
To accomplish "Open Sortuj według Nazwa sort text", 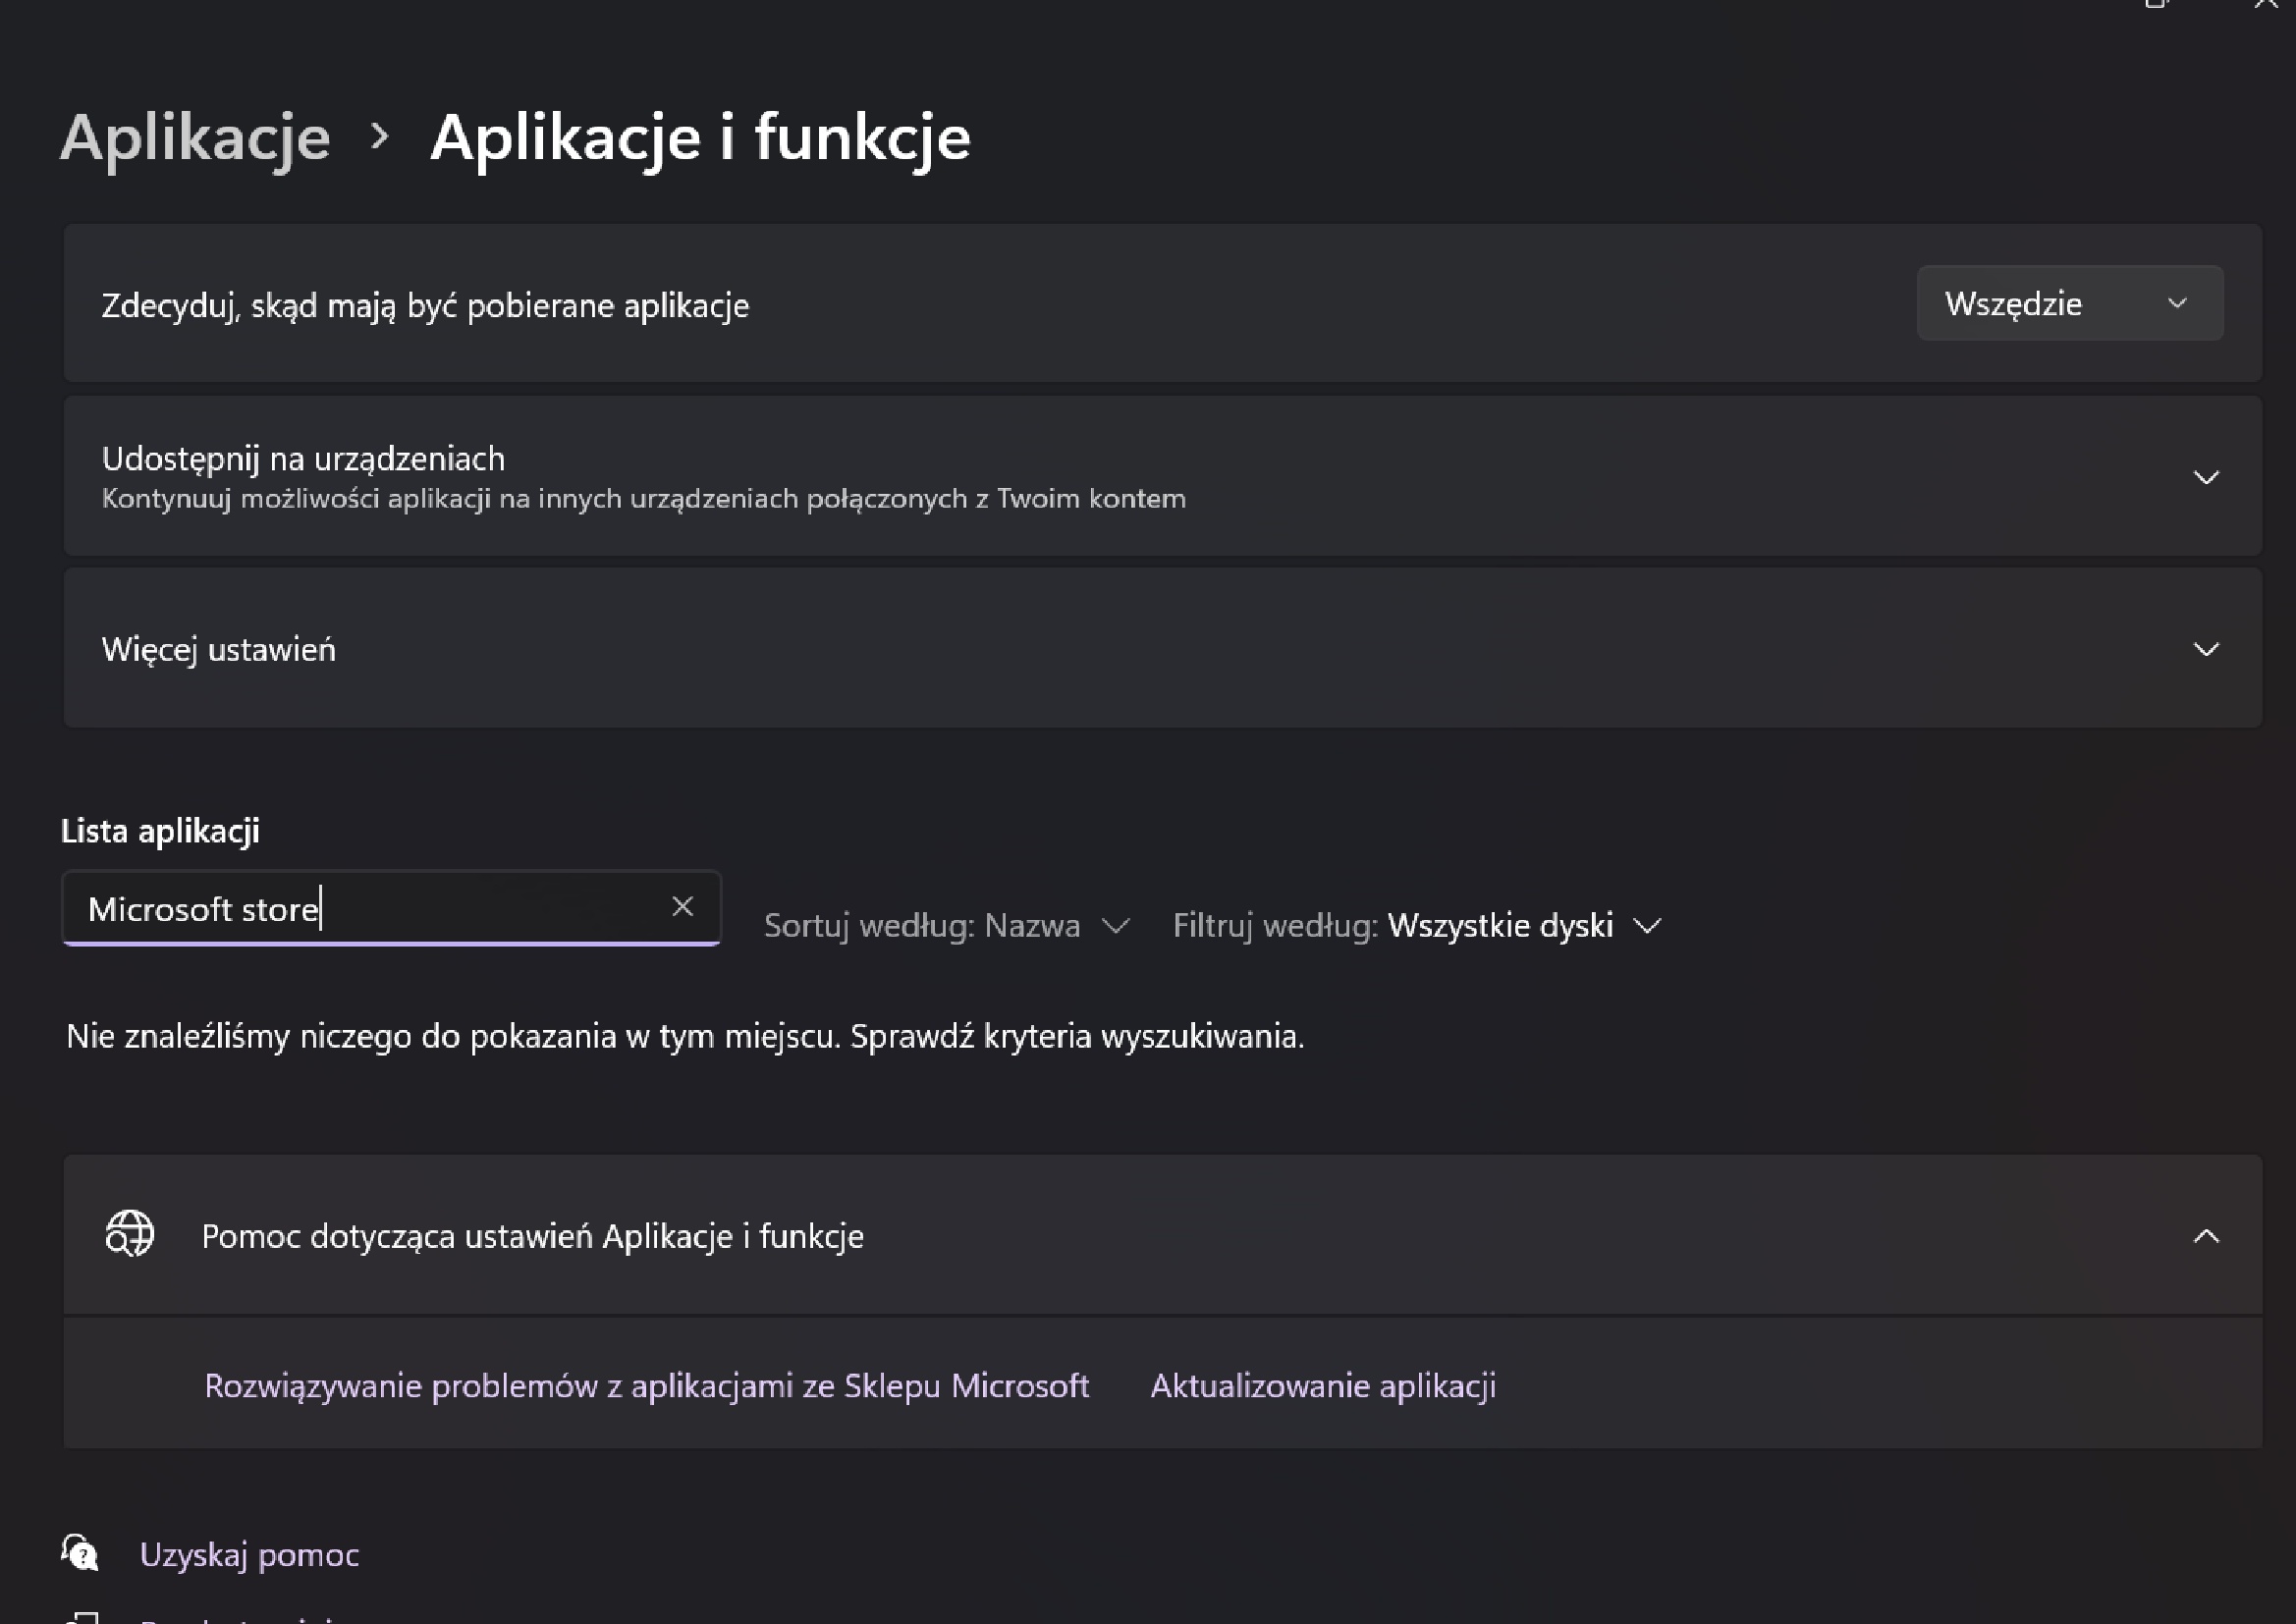I will [x=921, y=926].
